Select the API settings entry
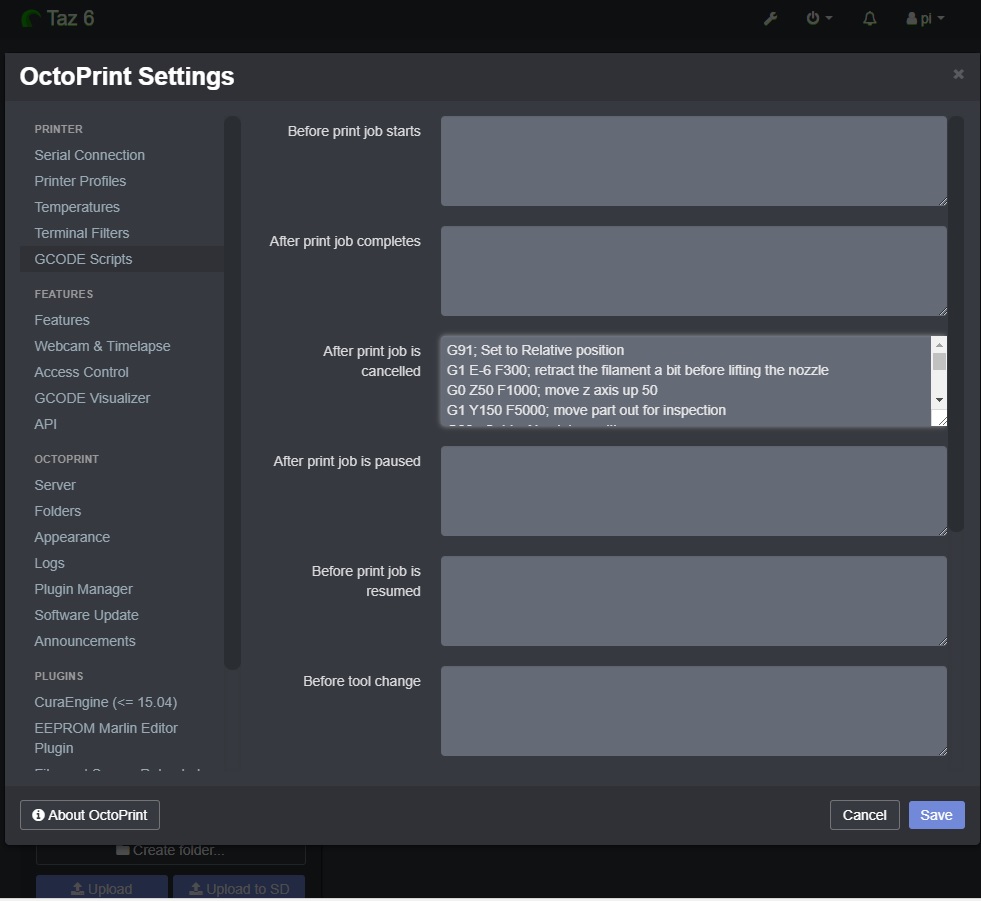This screenshot has width=981, height=901. click(x=46, y=424)
